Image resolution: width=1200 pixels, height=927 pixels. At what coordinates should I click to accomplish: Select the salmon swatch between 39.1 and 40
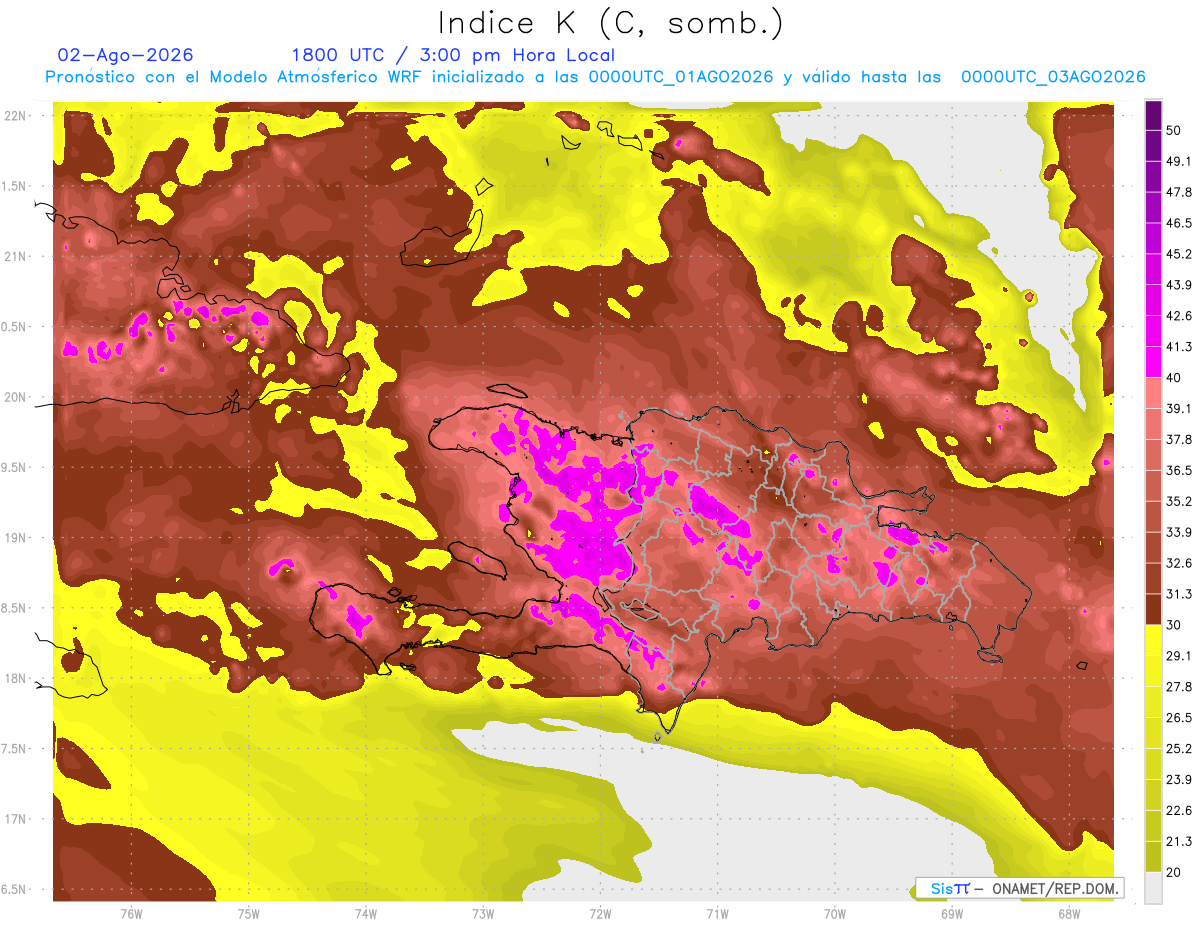(1153, 393)
